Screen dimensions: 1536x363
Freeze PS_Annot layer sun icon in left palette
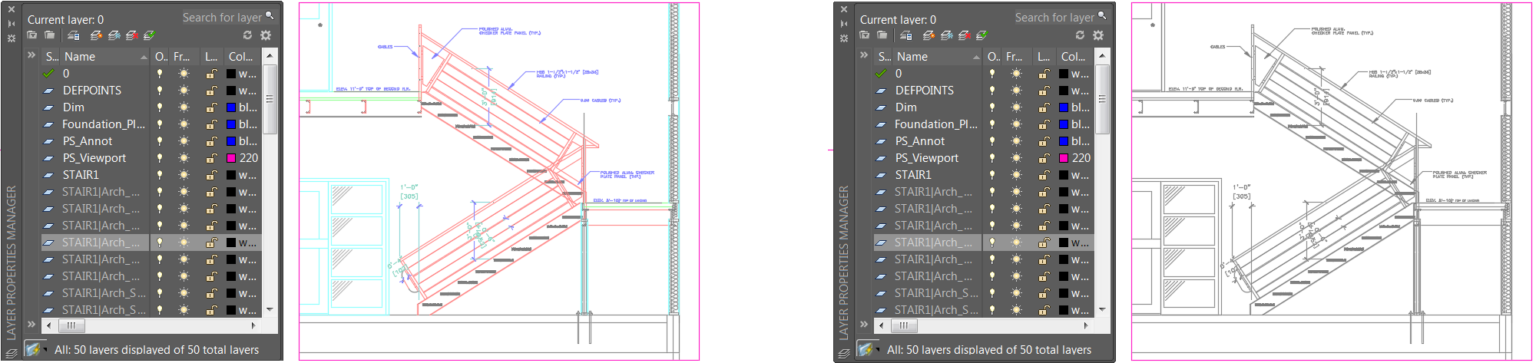tap(183, 141)
